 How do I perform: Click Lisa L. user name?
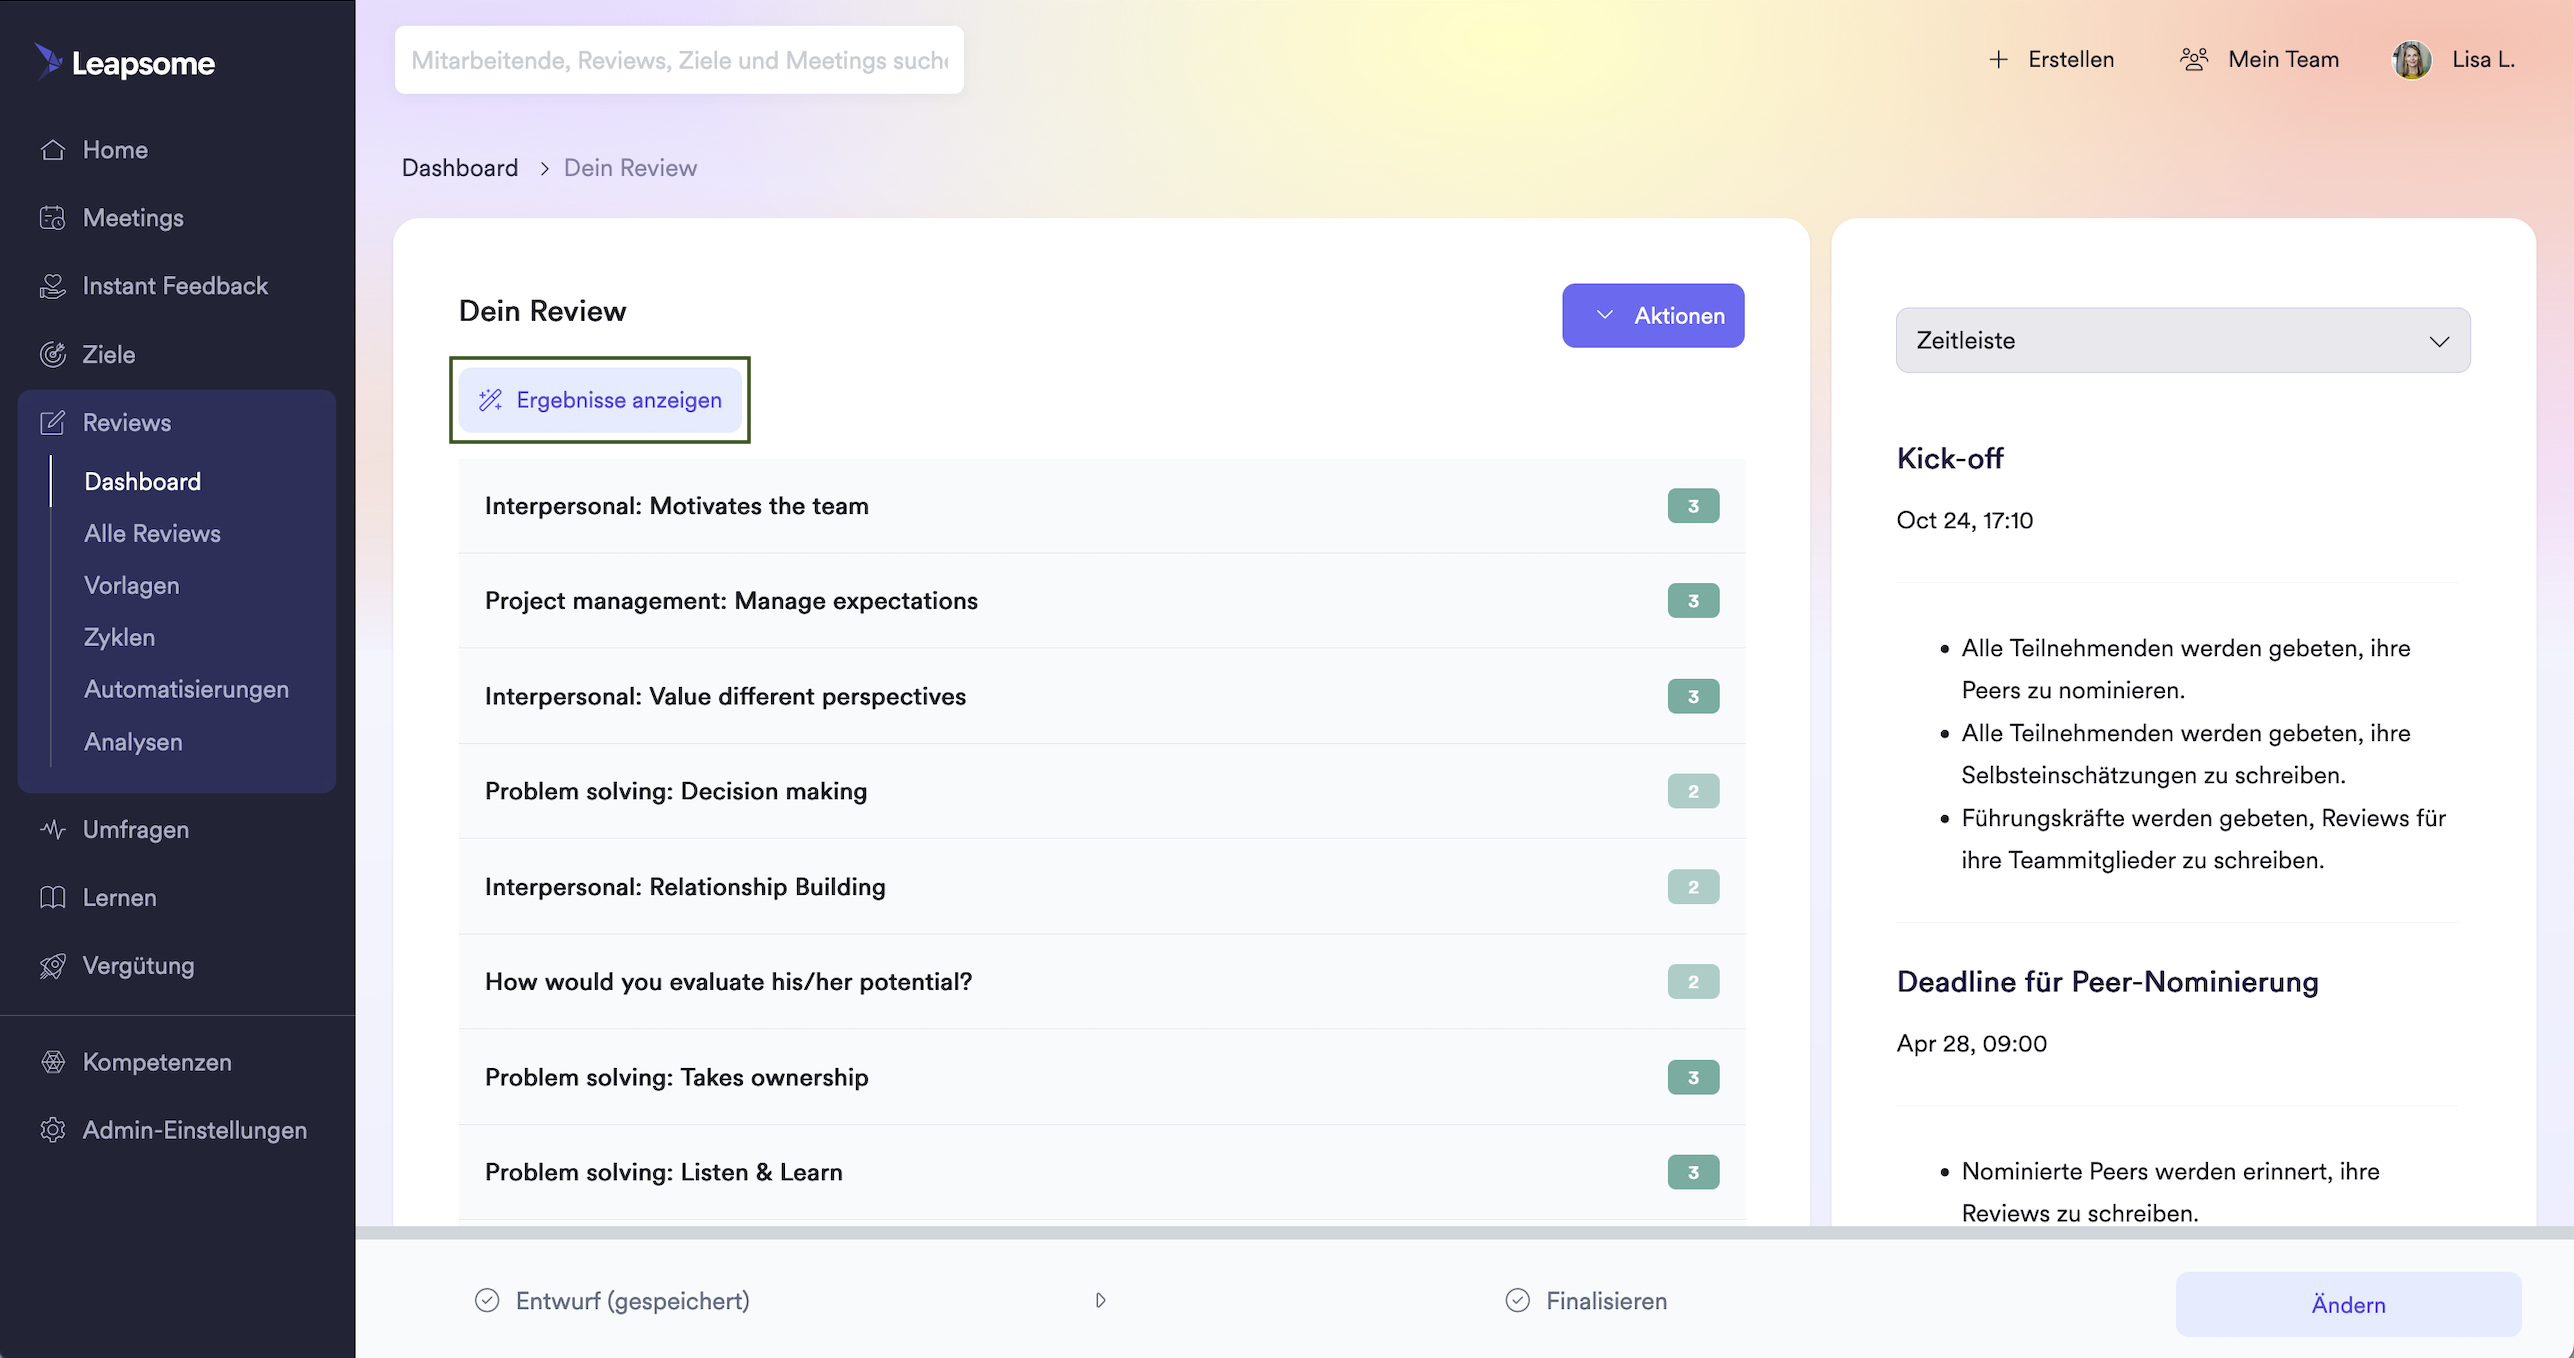tap(2483, 60)
